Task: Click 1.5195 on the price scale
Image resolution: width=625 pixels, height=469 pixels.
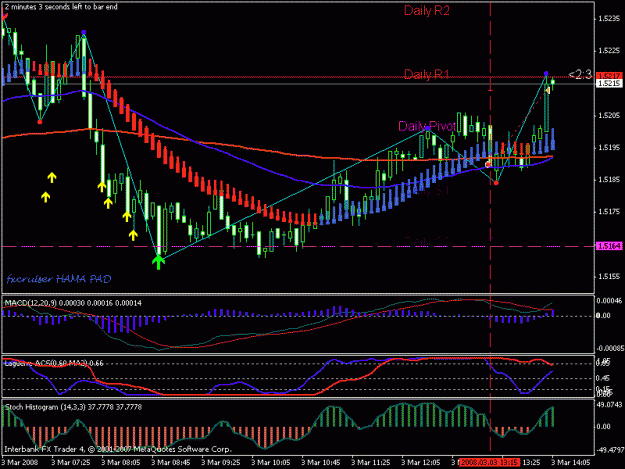Action: pos(609,148)
